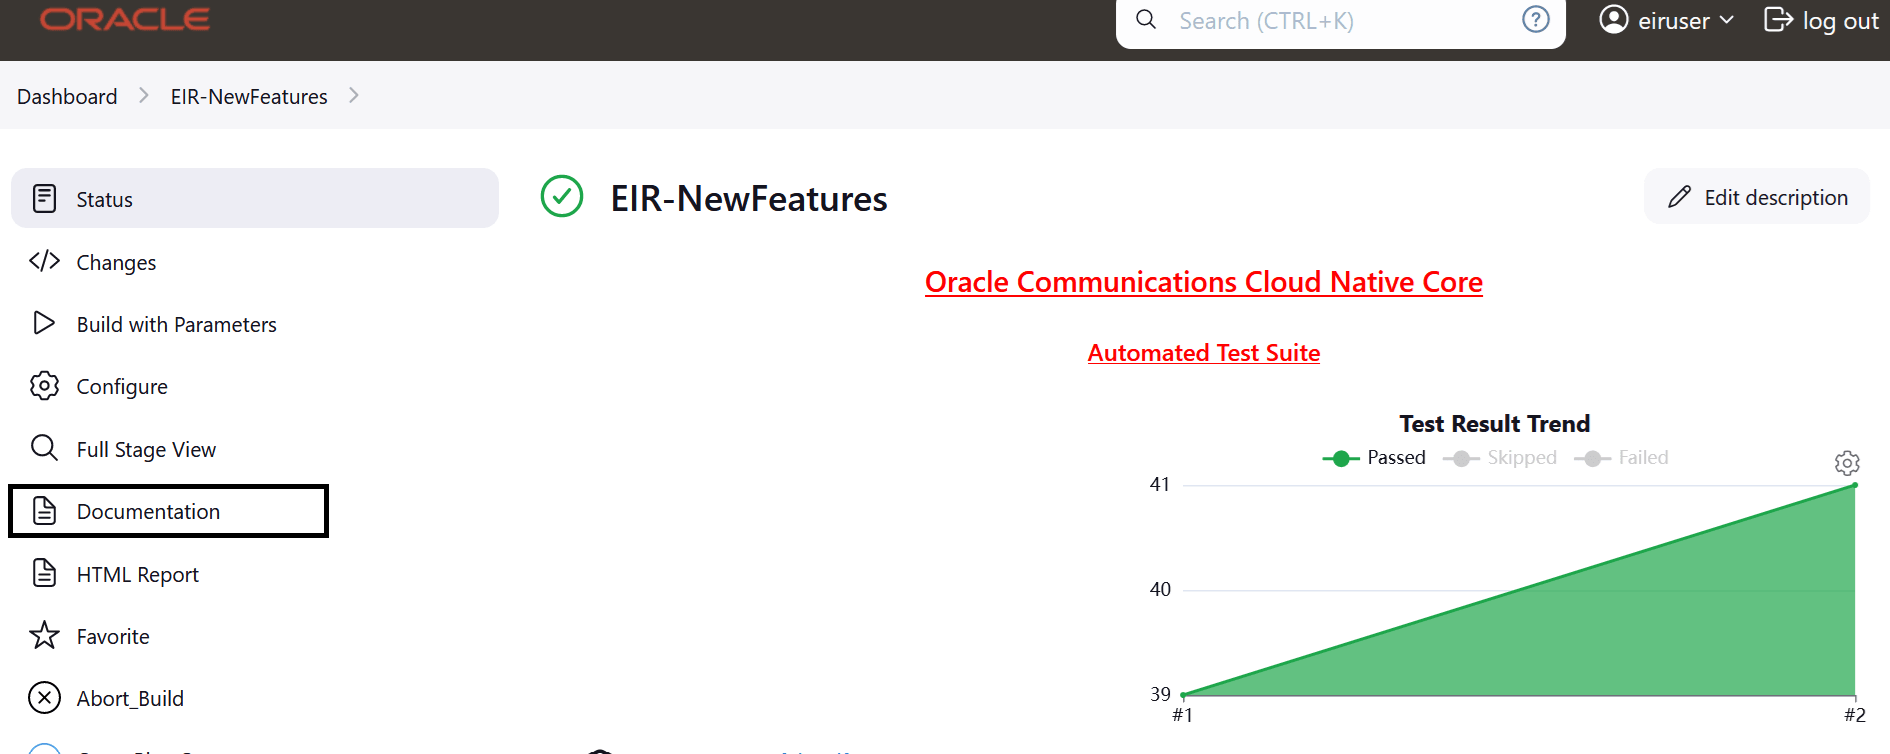1890x754 pixels.
Task: Click the log out link
Action: 1821,20
